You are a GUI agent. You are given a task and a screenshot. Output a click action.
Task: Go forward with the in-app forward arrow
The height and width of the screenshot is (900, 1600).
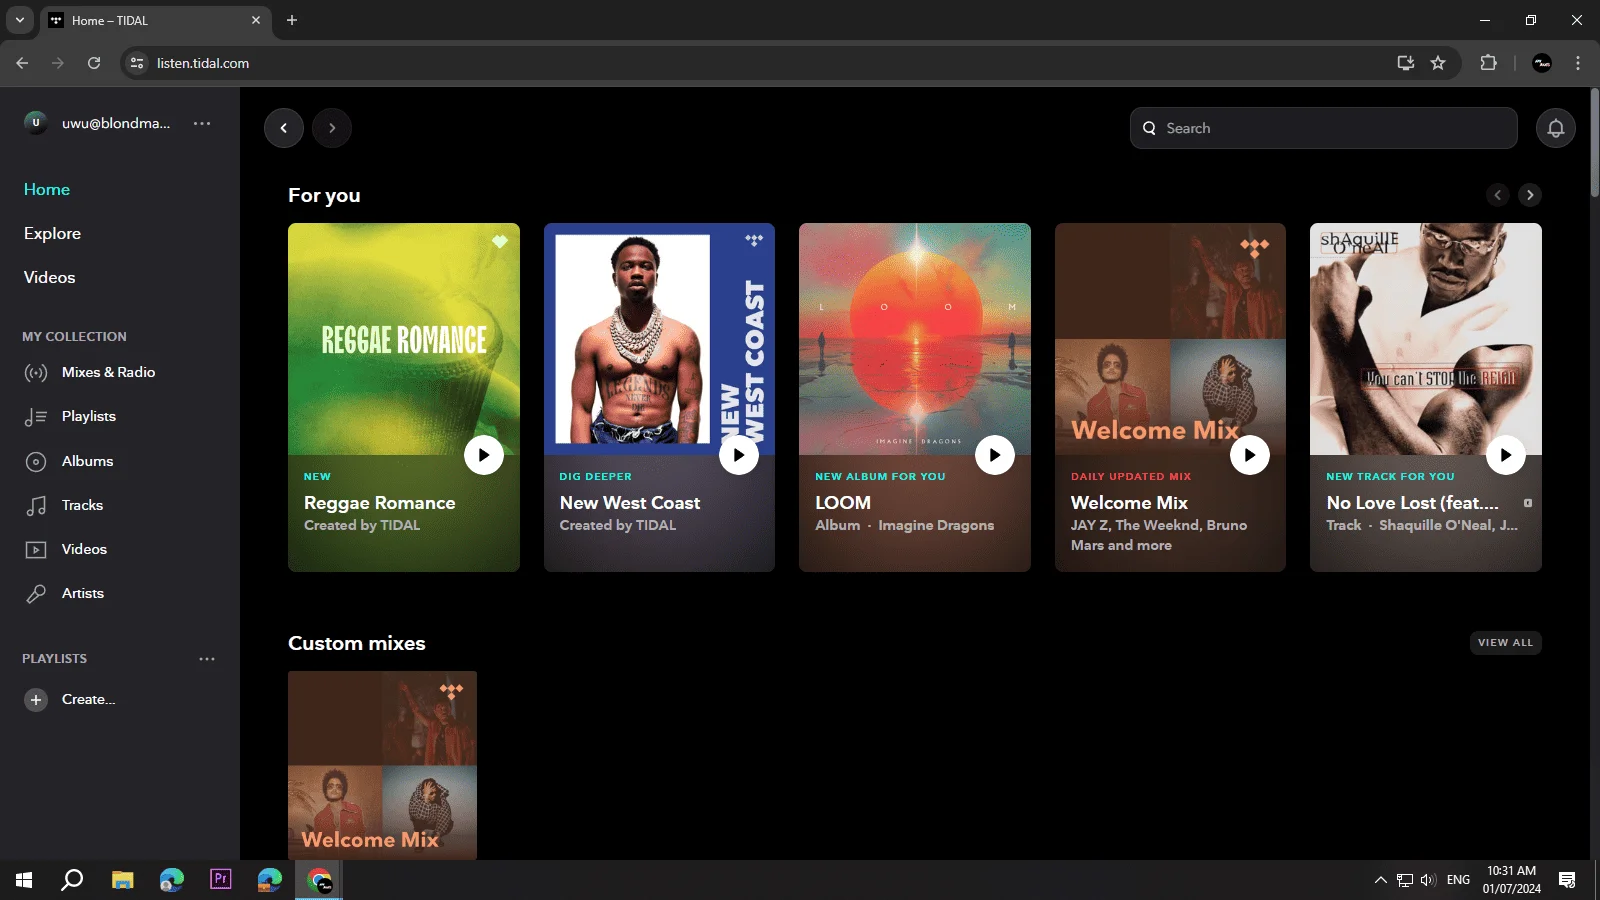pos(332,128)
